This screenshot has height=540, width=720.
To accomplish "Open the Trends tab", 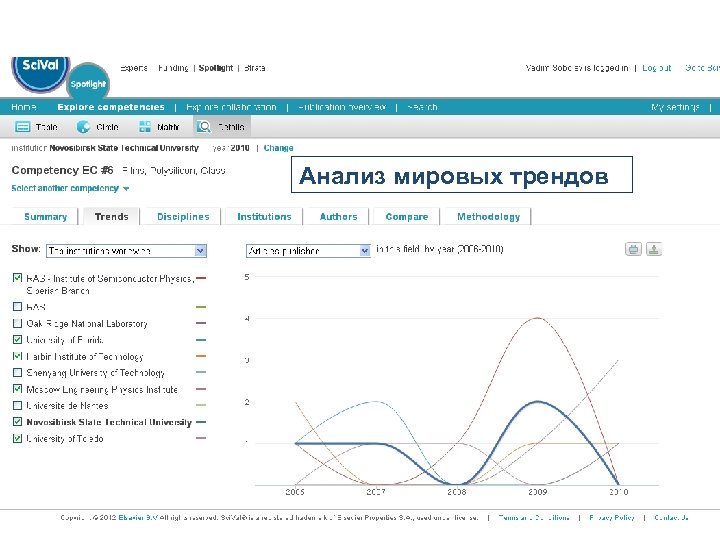I will point(111,217).
